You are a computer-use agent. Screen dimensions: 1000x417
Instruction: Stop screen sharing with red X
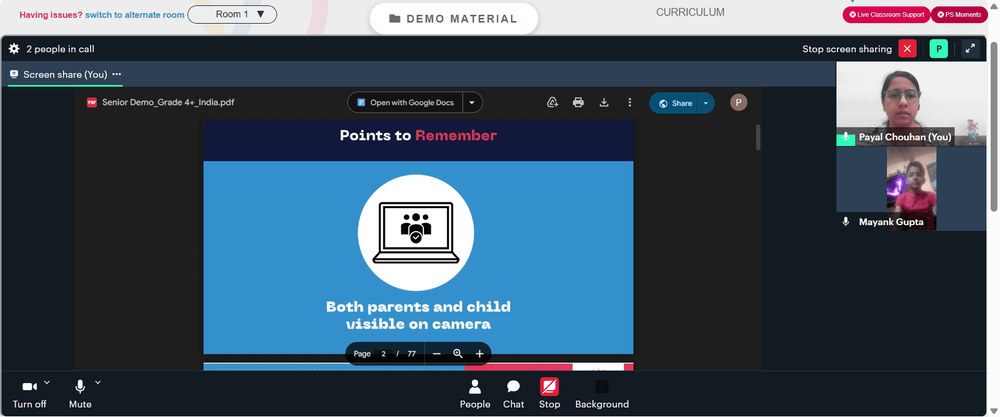907,49
